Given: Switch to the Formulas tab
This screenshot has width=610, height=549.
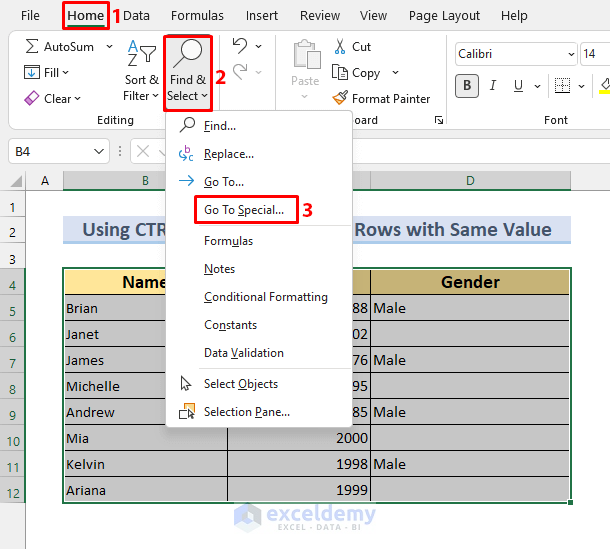Looking at the screenshot, I should (197, 16).
